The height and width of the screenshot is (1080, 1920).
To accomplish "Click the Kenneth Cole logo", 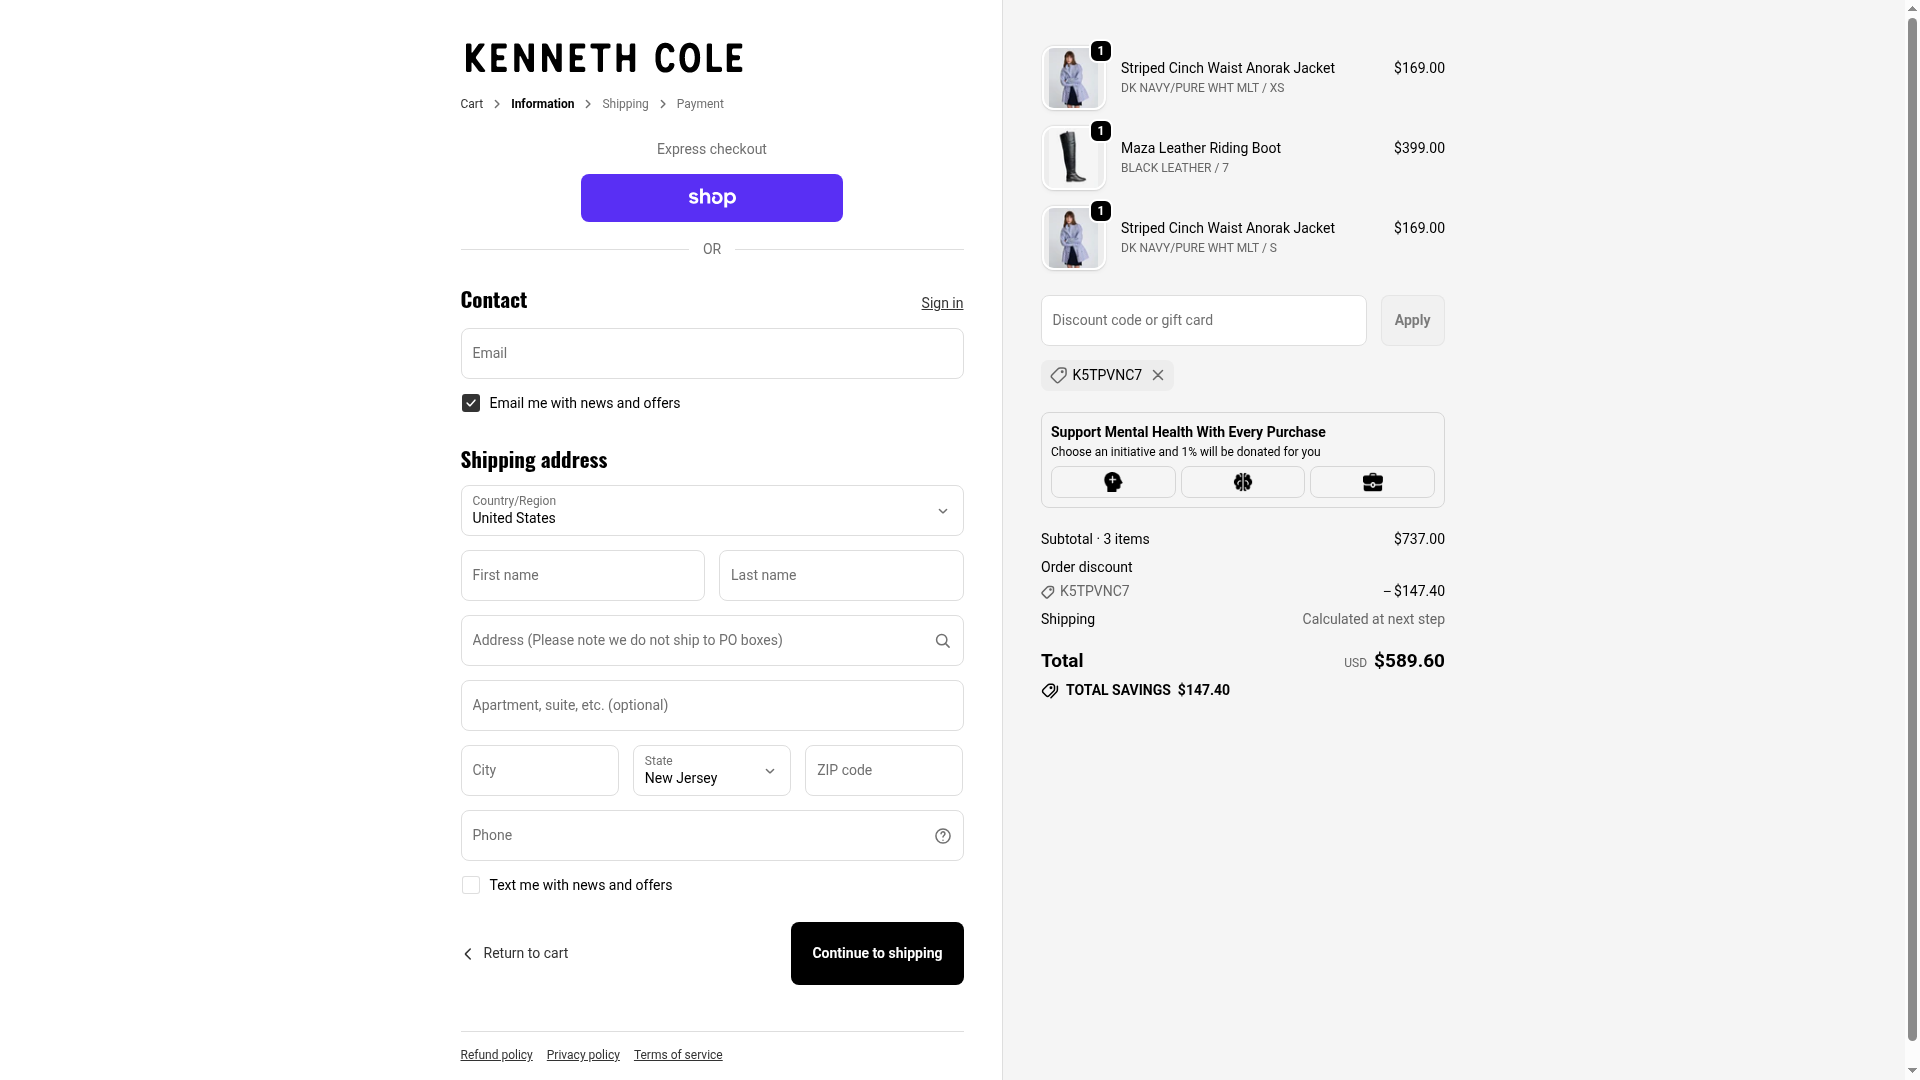I will [x=604, y=58].
